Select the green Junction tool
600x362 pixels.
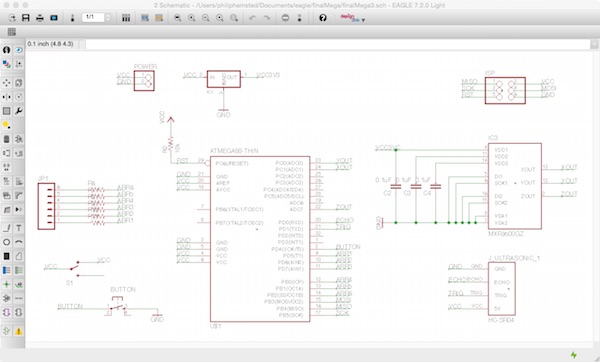point(7,284)
